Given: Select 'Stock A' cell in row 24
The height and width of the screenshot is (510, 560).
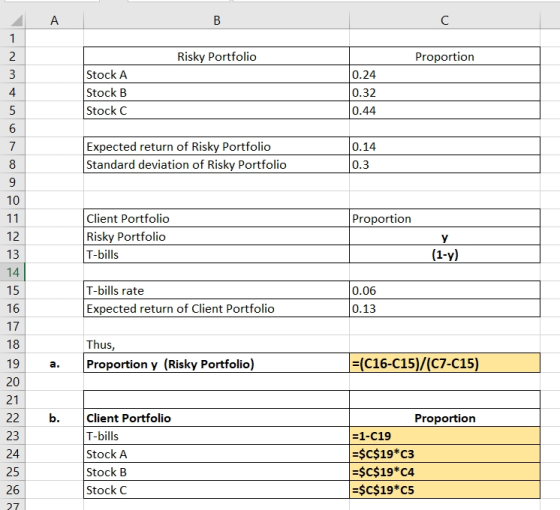Looking at the screenshot, I should 216,454.
